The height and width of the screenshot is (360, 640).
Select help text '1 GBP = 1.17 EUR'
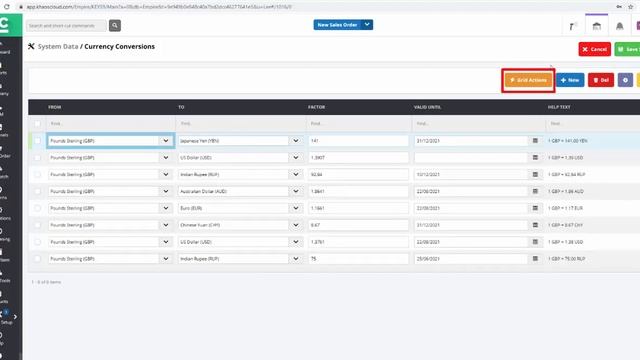tap(565, 208)
